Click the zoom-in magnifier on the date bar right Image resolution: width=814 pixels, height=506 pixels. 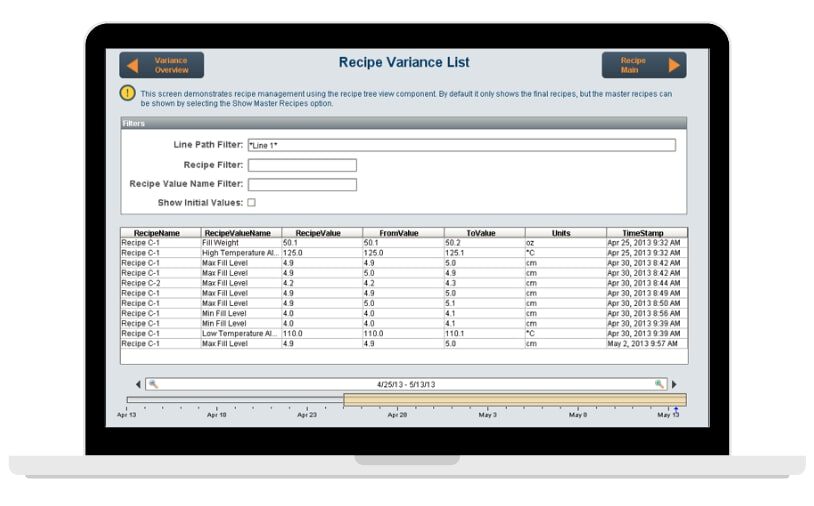(660, 384)
